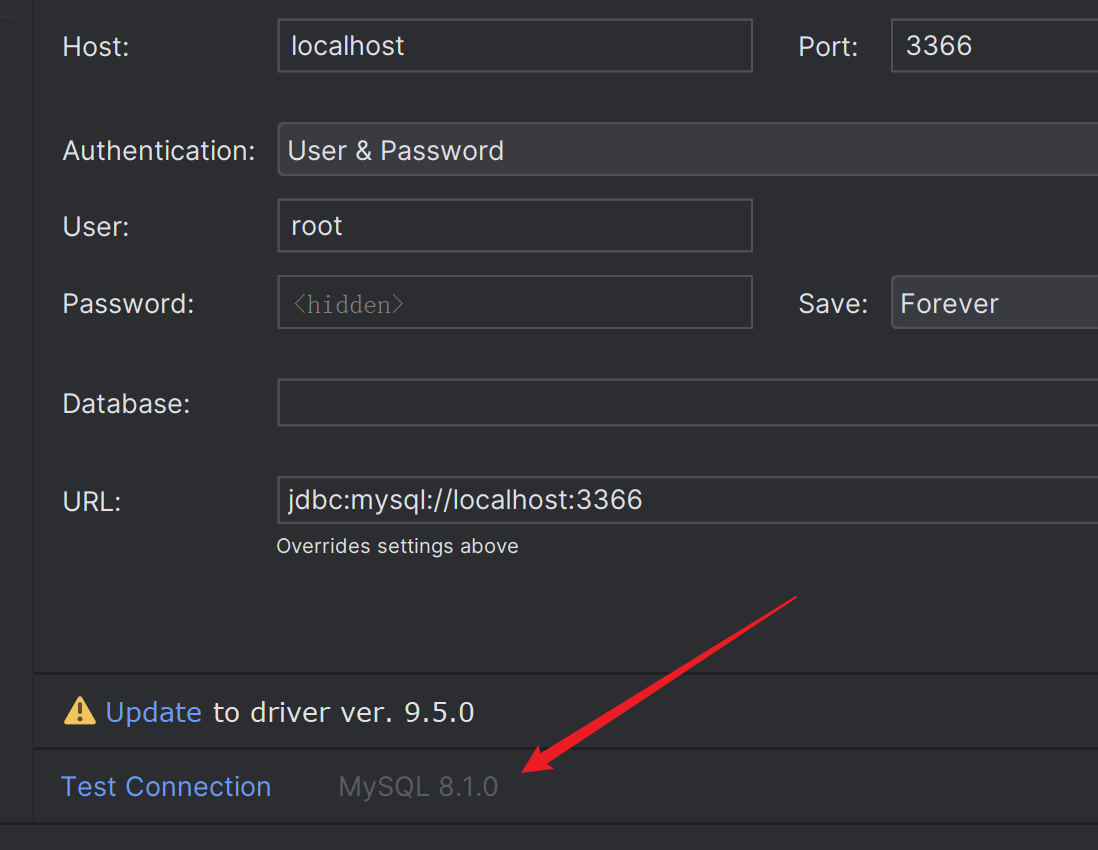This screenshot has width=1098, height=850.
Task: Click the Update driver link
Action: [153, 712]
